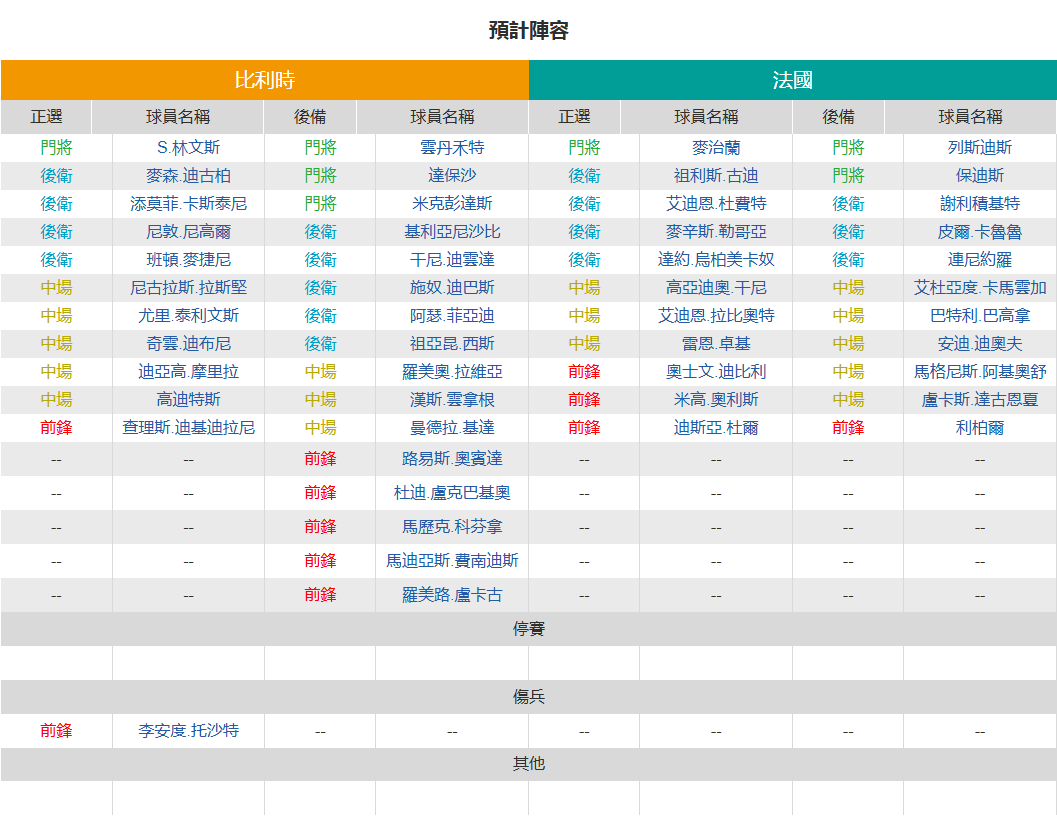Click forward 羅美路.盧卡古
1057x817 pixels.
452,595
